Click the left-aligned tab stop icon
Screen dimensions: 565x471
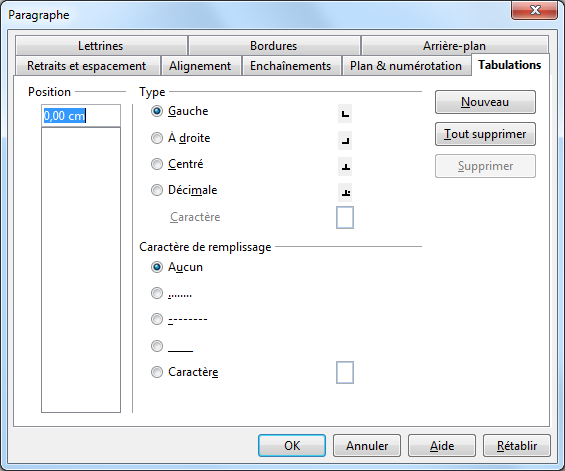click(345, 114)
